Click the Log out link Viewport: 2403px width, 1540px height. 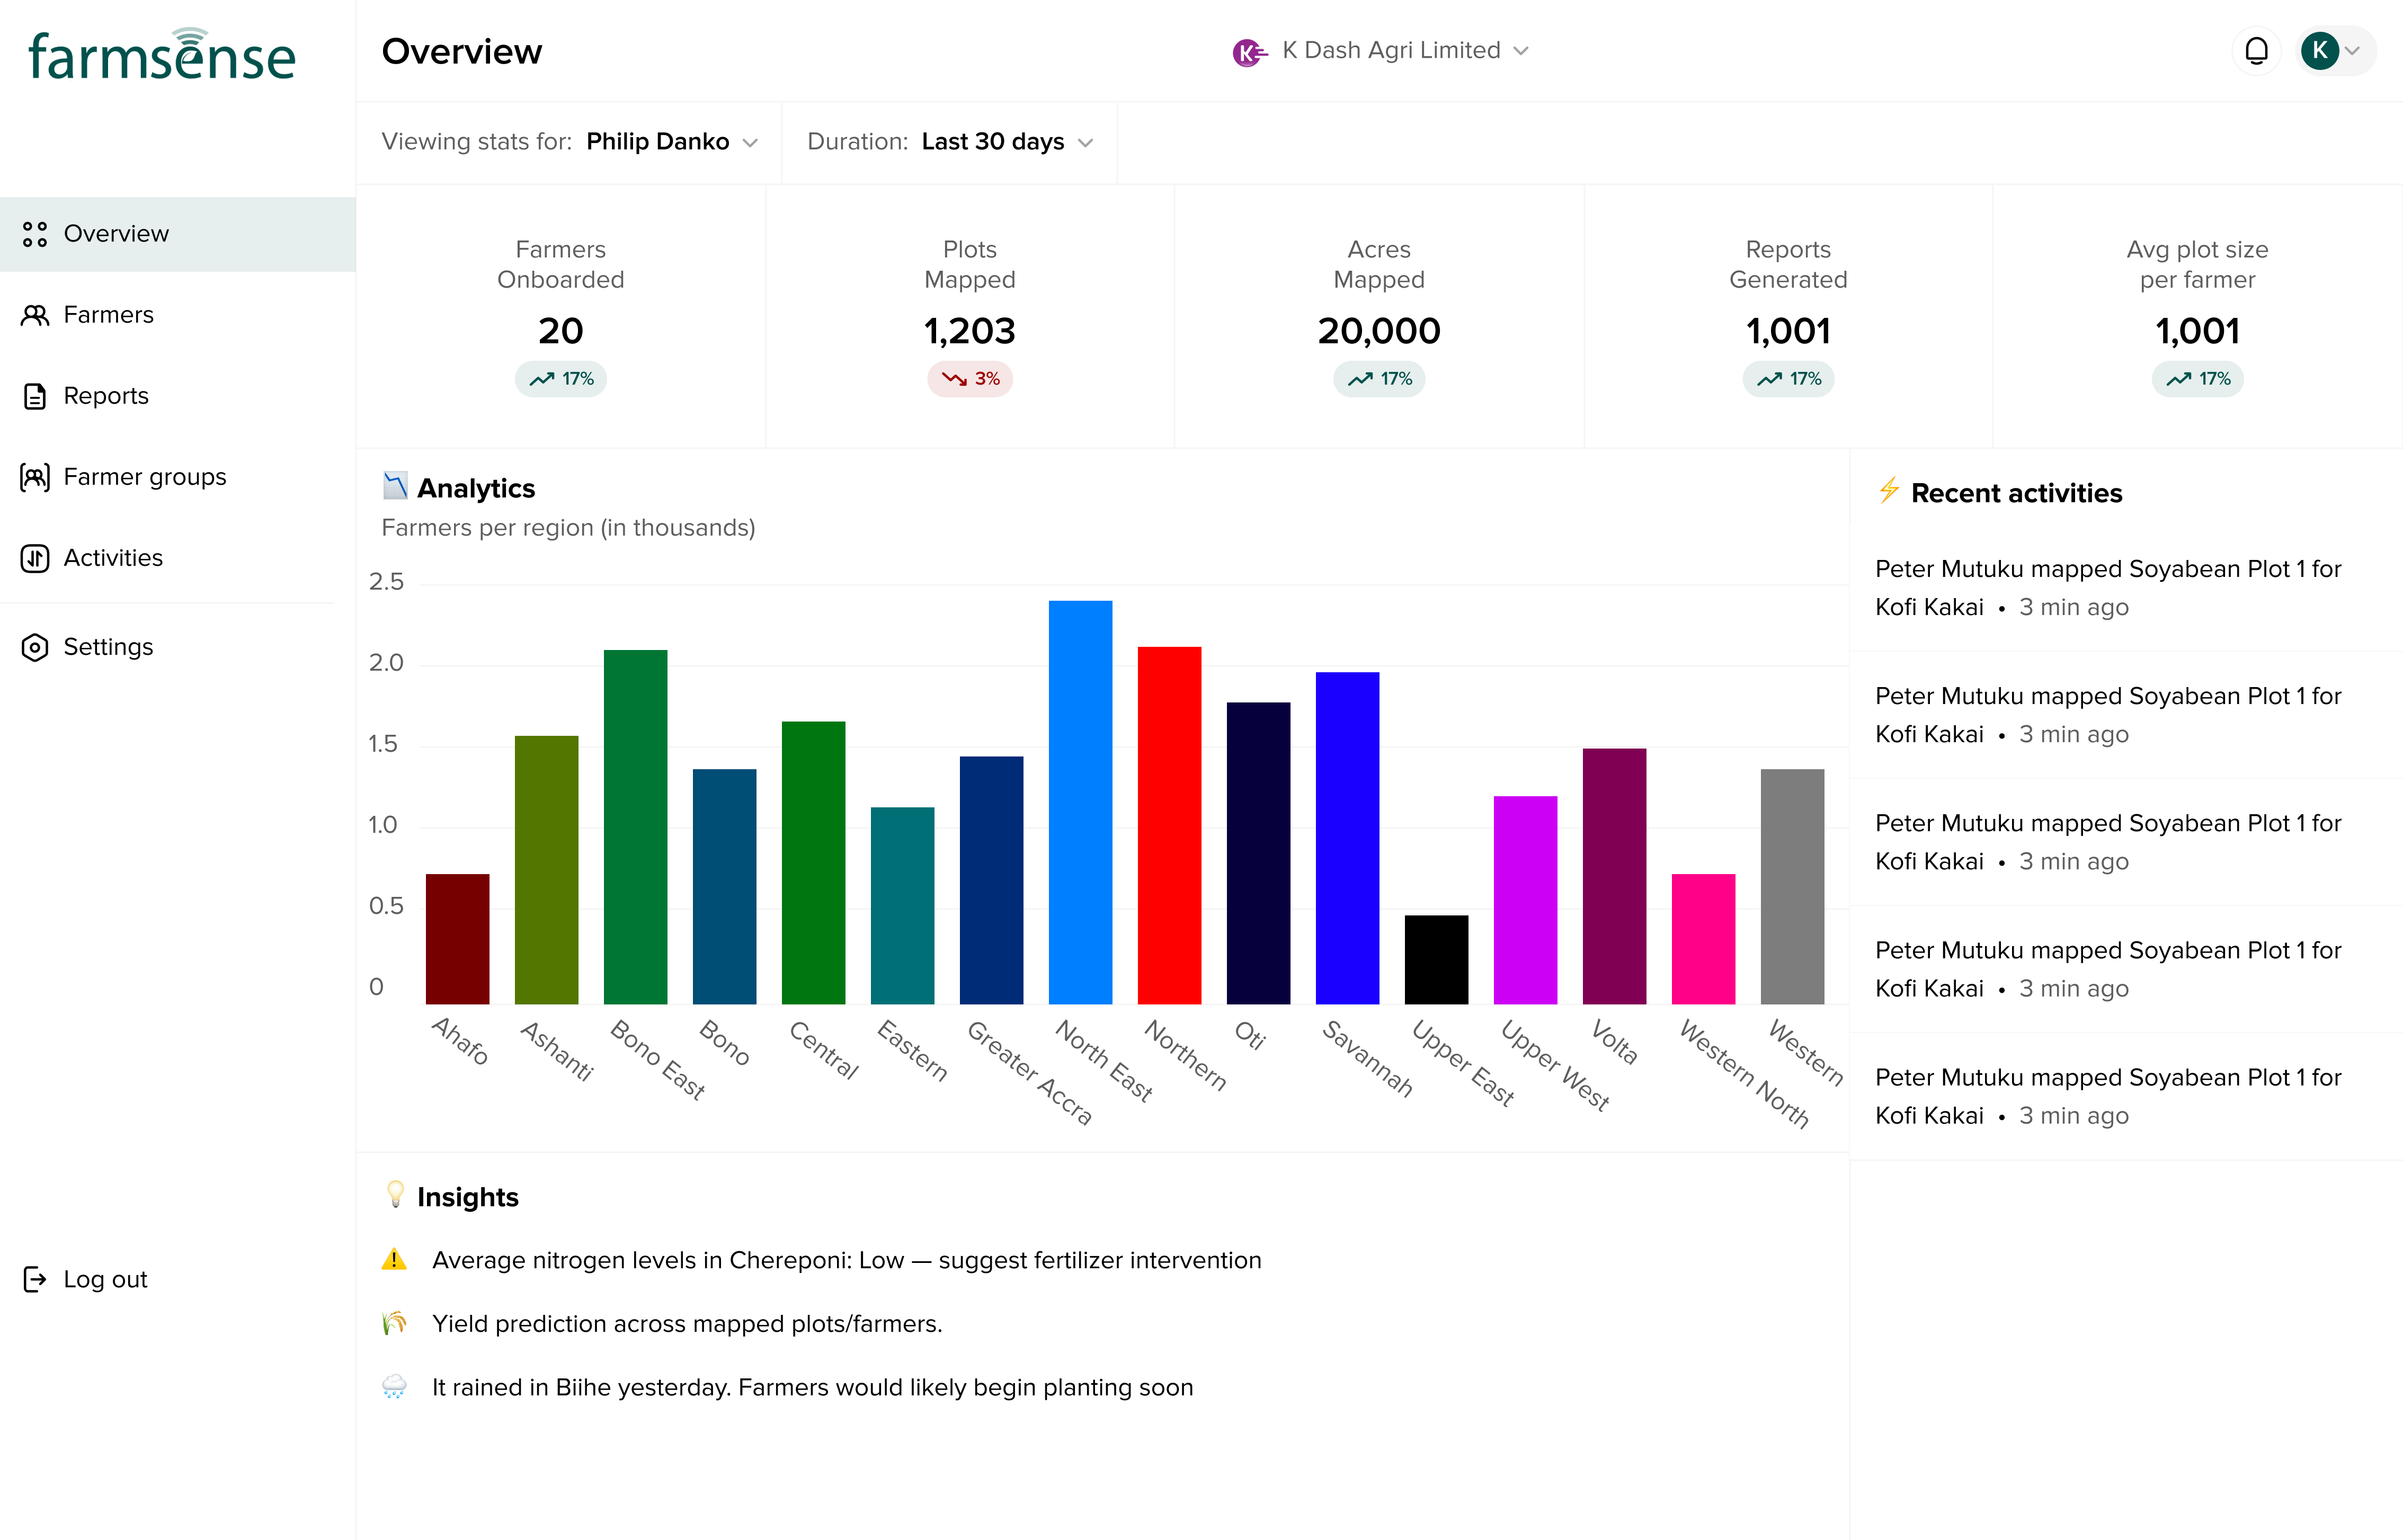tap(105, 1279)
